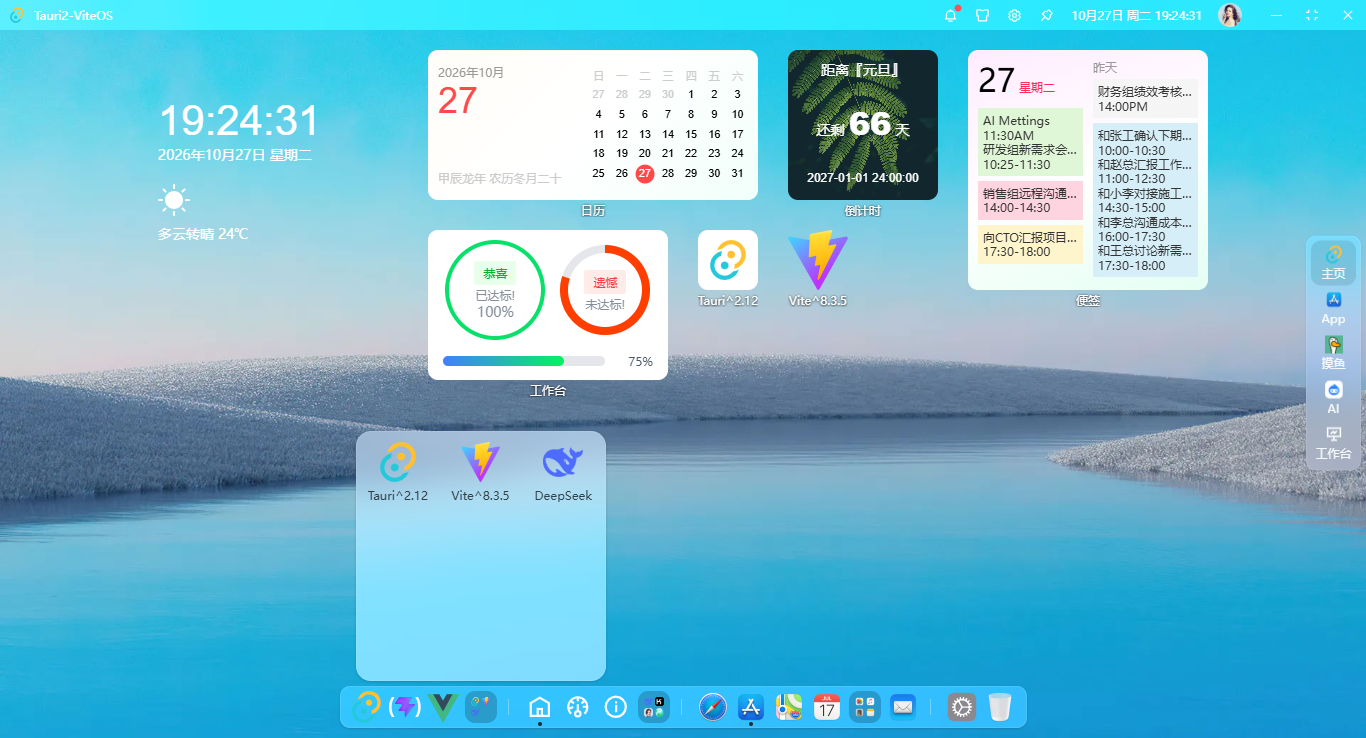
Task: Open DeepSeek in the folder panel
Action: point(563,472)
